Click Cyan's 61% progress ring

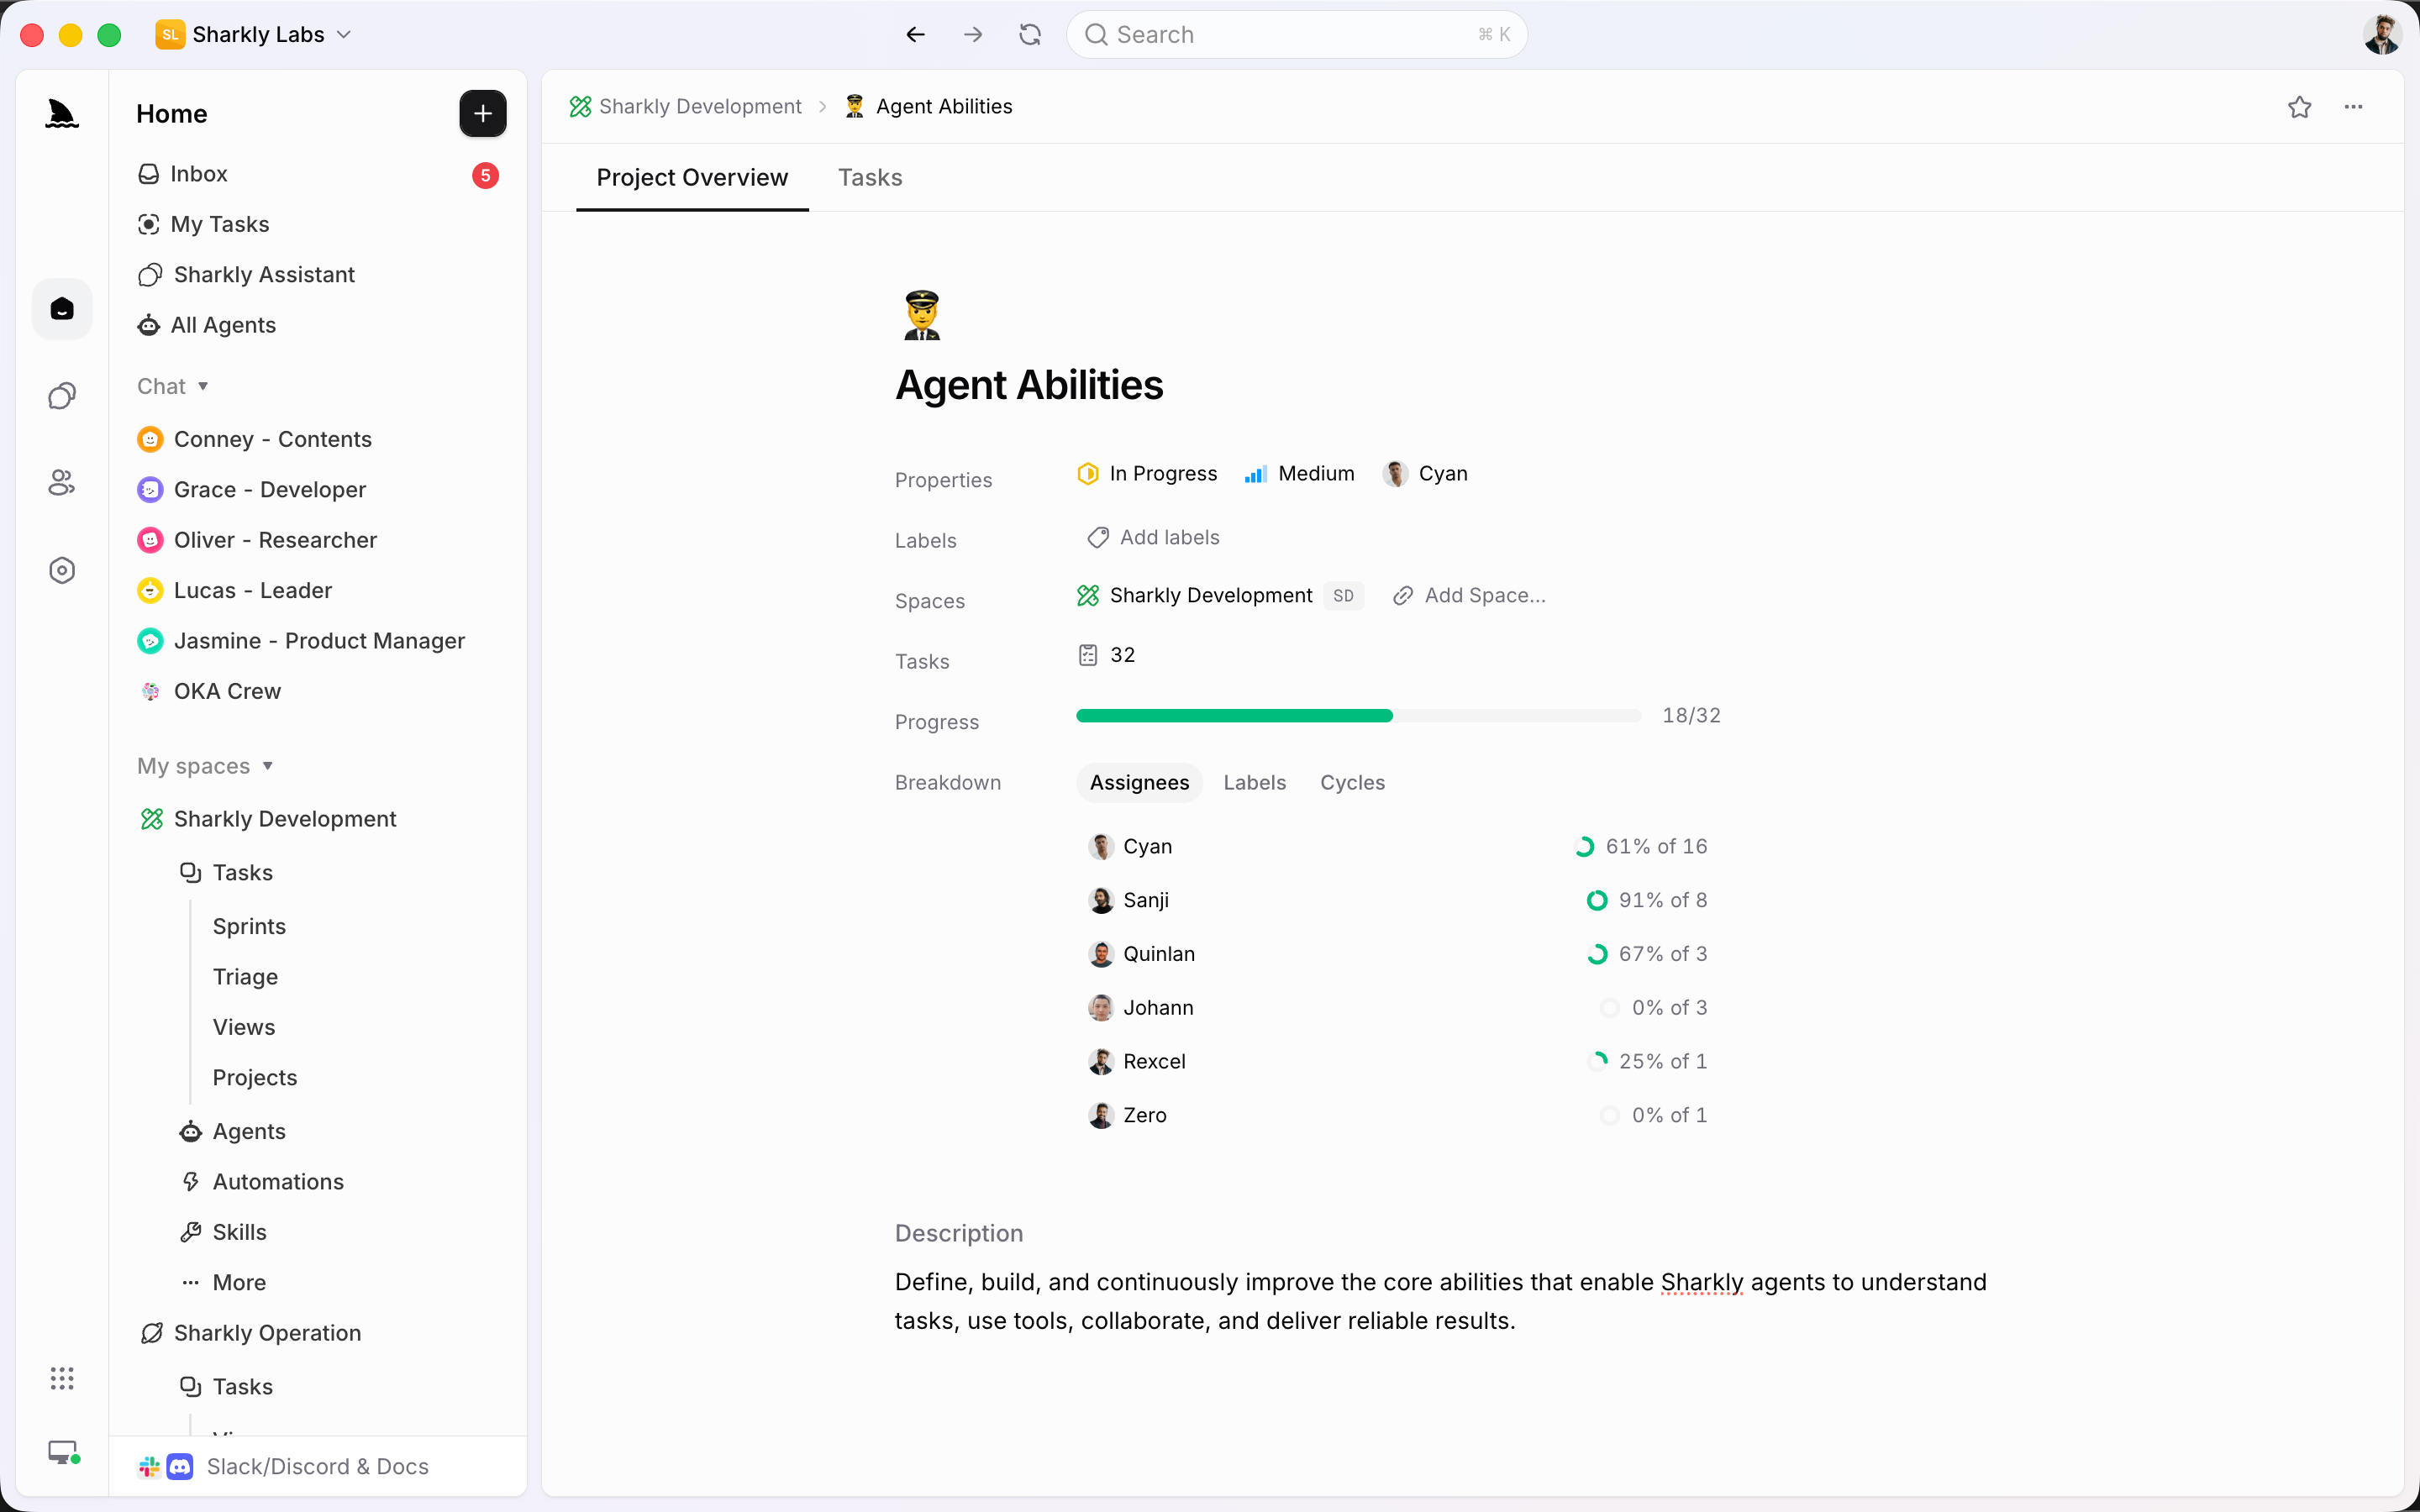[1584, 847]
